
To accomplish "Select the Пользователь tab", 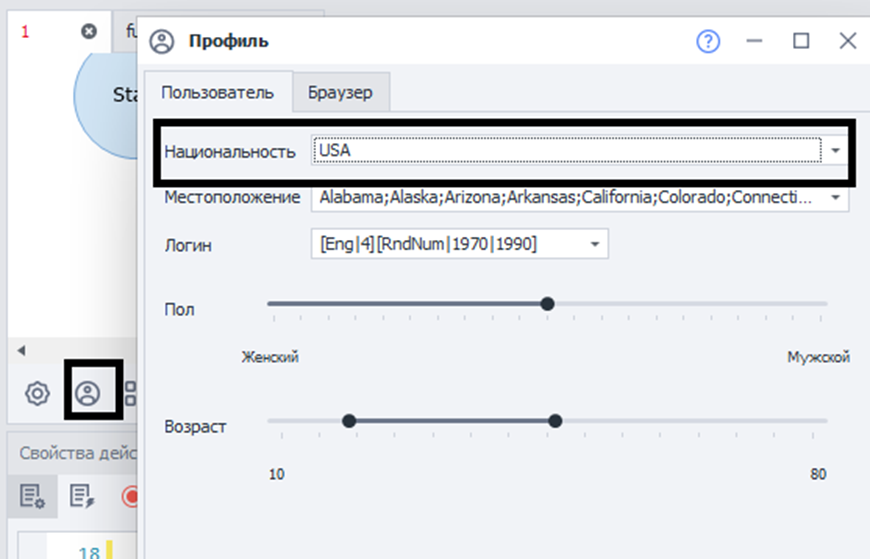I will 217,92.
